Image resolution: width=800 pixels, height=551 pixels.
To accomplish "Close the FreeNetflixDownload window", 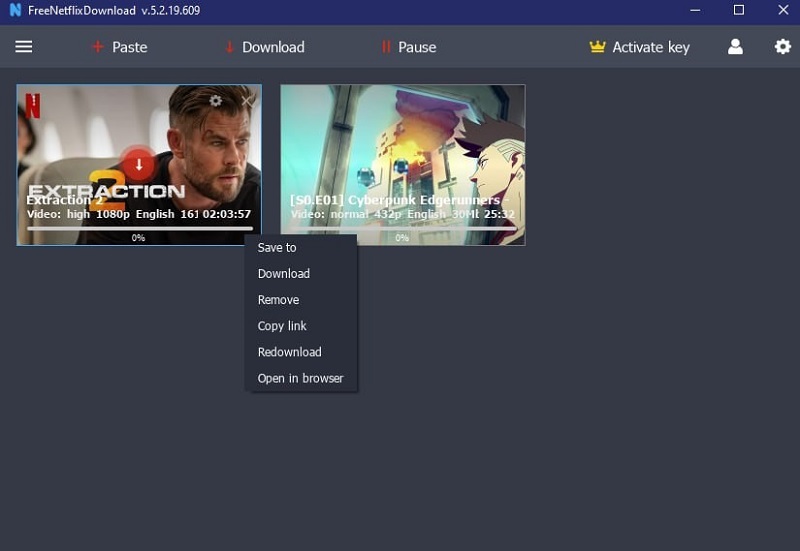I will point(783,10).
